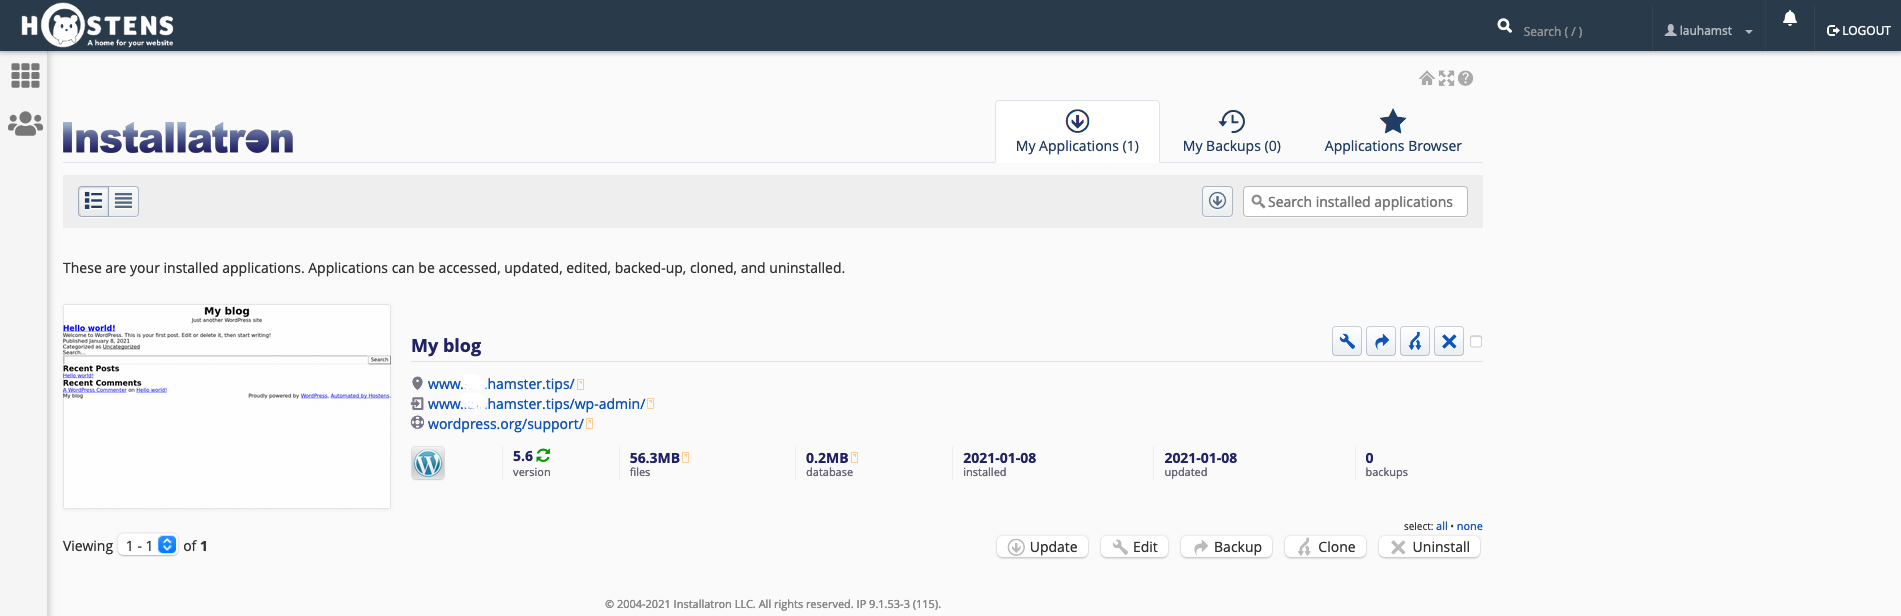Screen dimensions: 1901x616
Task: Click the 0.2MB database value
Action: coord(827,458)
